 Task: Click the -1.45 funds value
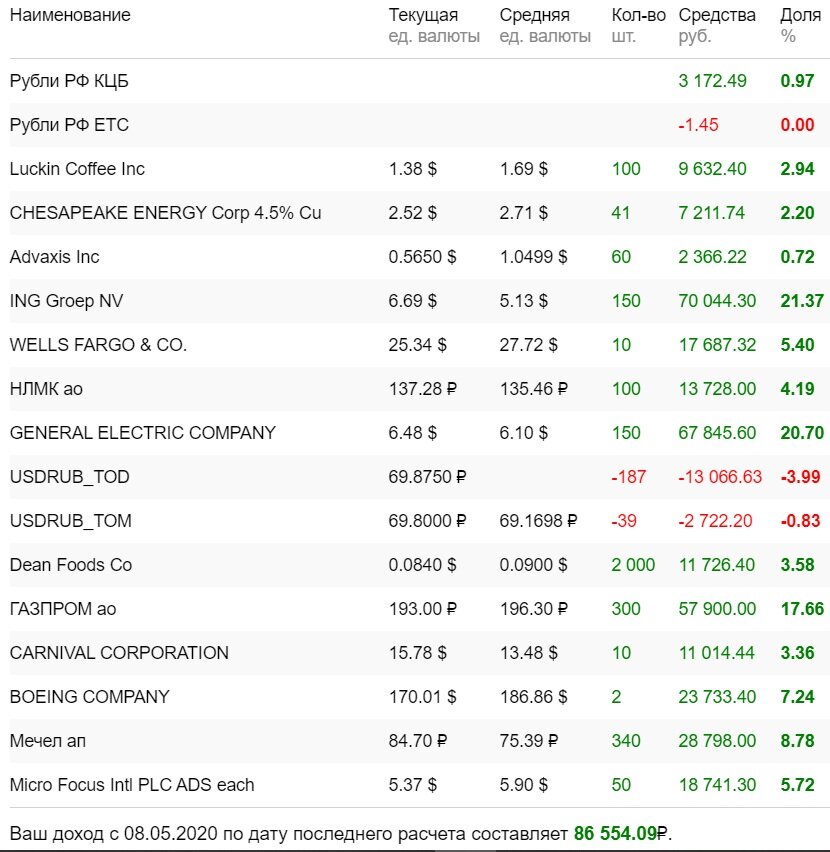[698, 125]
